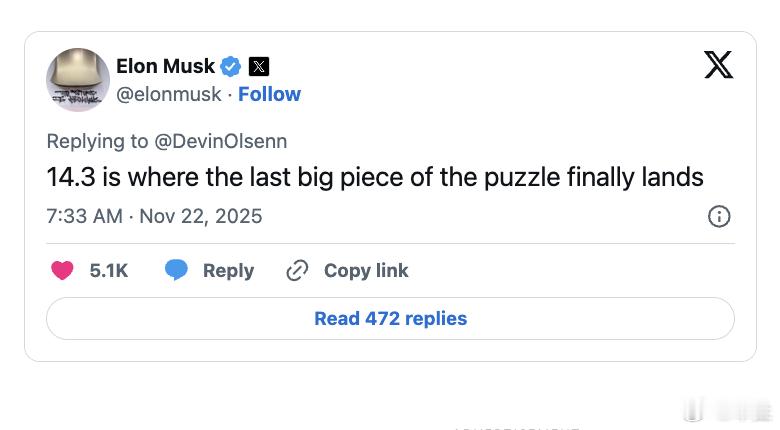
Task: Open the 7:33 AM · Nov 22, 2025 timestamp
Action: pyautogui.click(x=154, y=216)
